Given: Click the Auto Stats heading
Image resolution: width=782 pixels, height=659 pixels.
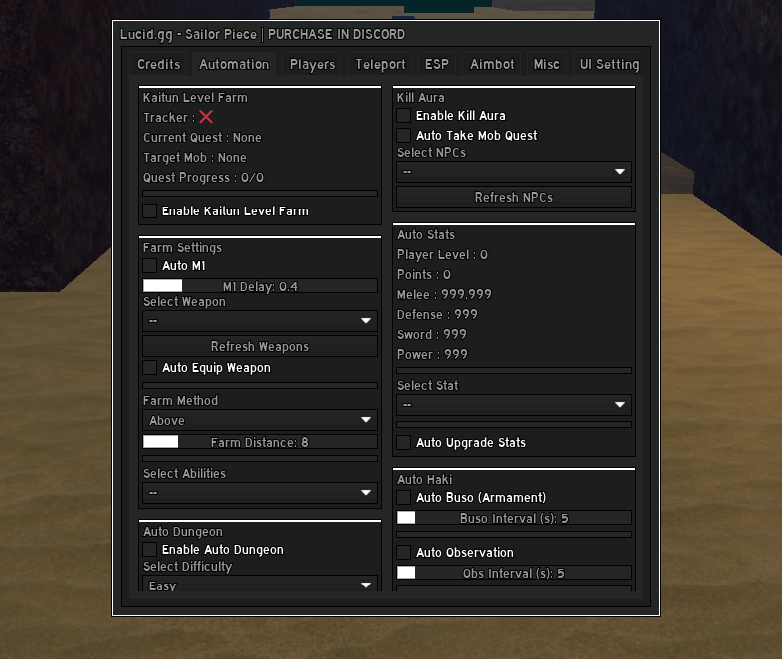Looking at the screenshot, I should point(426,234).
